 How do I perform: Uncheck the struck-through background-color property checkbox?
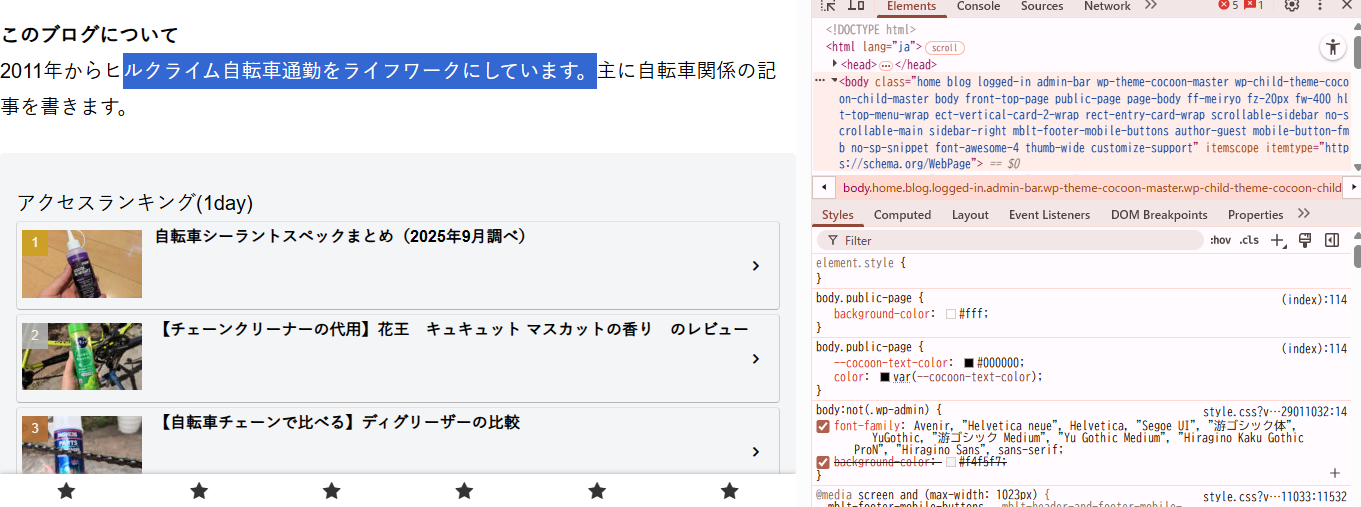823,462
